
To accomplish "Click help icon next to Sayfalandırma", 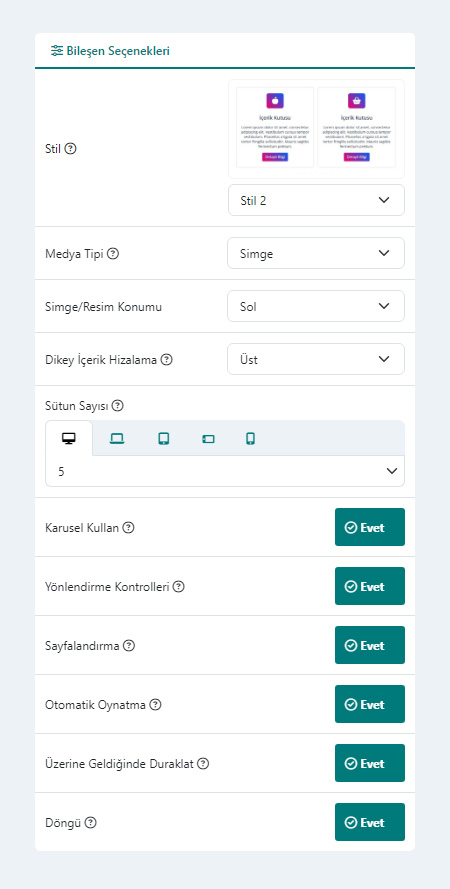I will click(129, 646).
